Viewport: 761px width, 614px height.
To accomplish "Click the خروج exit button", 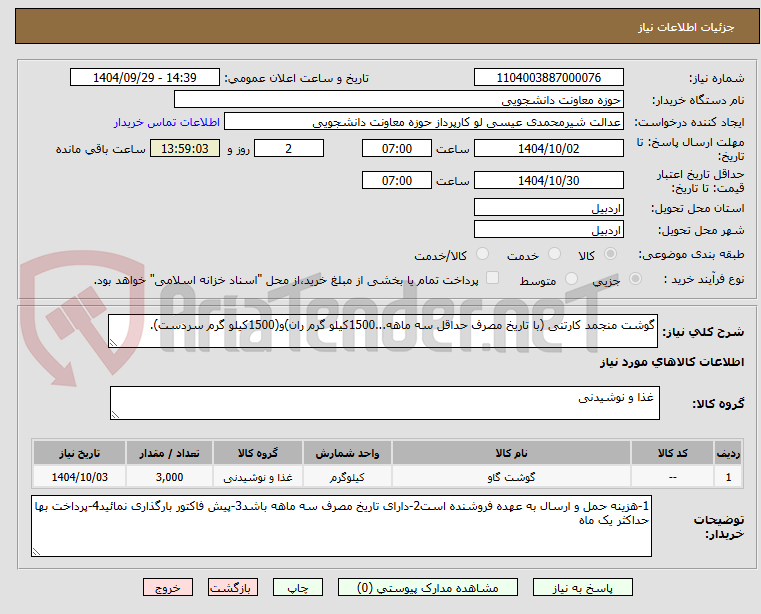I will 167,588.
